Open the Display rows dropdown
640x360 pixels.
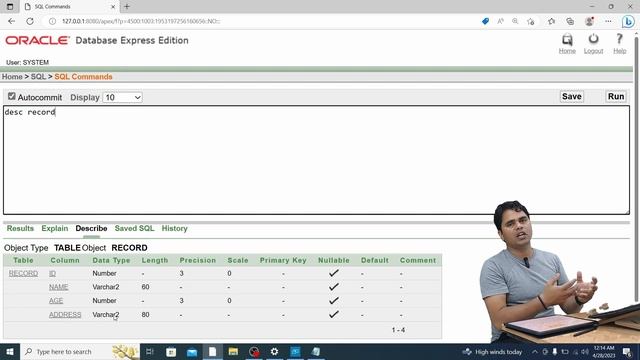122,97
